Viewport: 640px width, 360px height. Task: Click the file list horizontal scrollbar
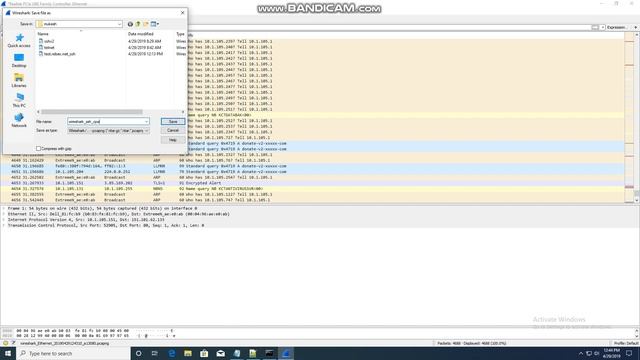(91, 112)
